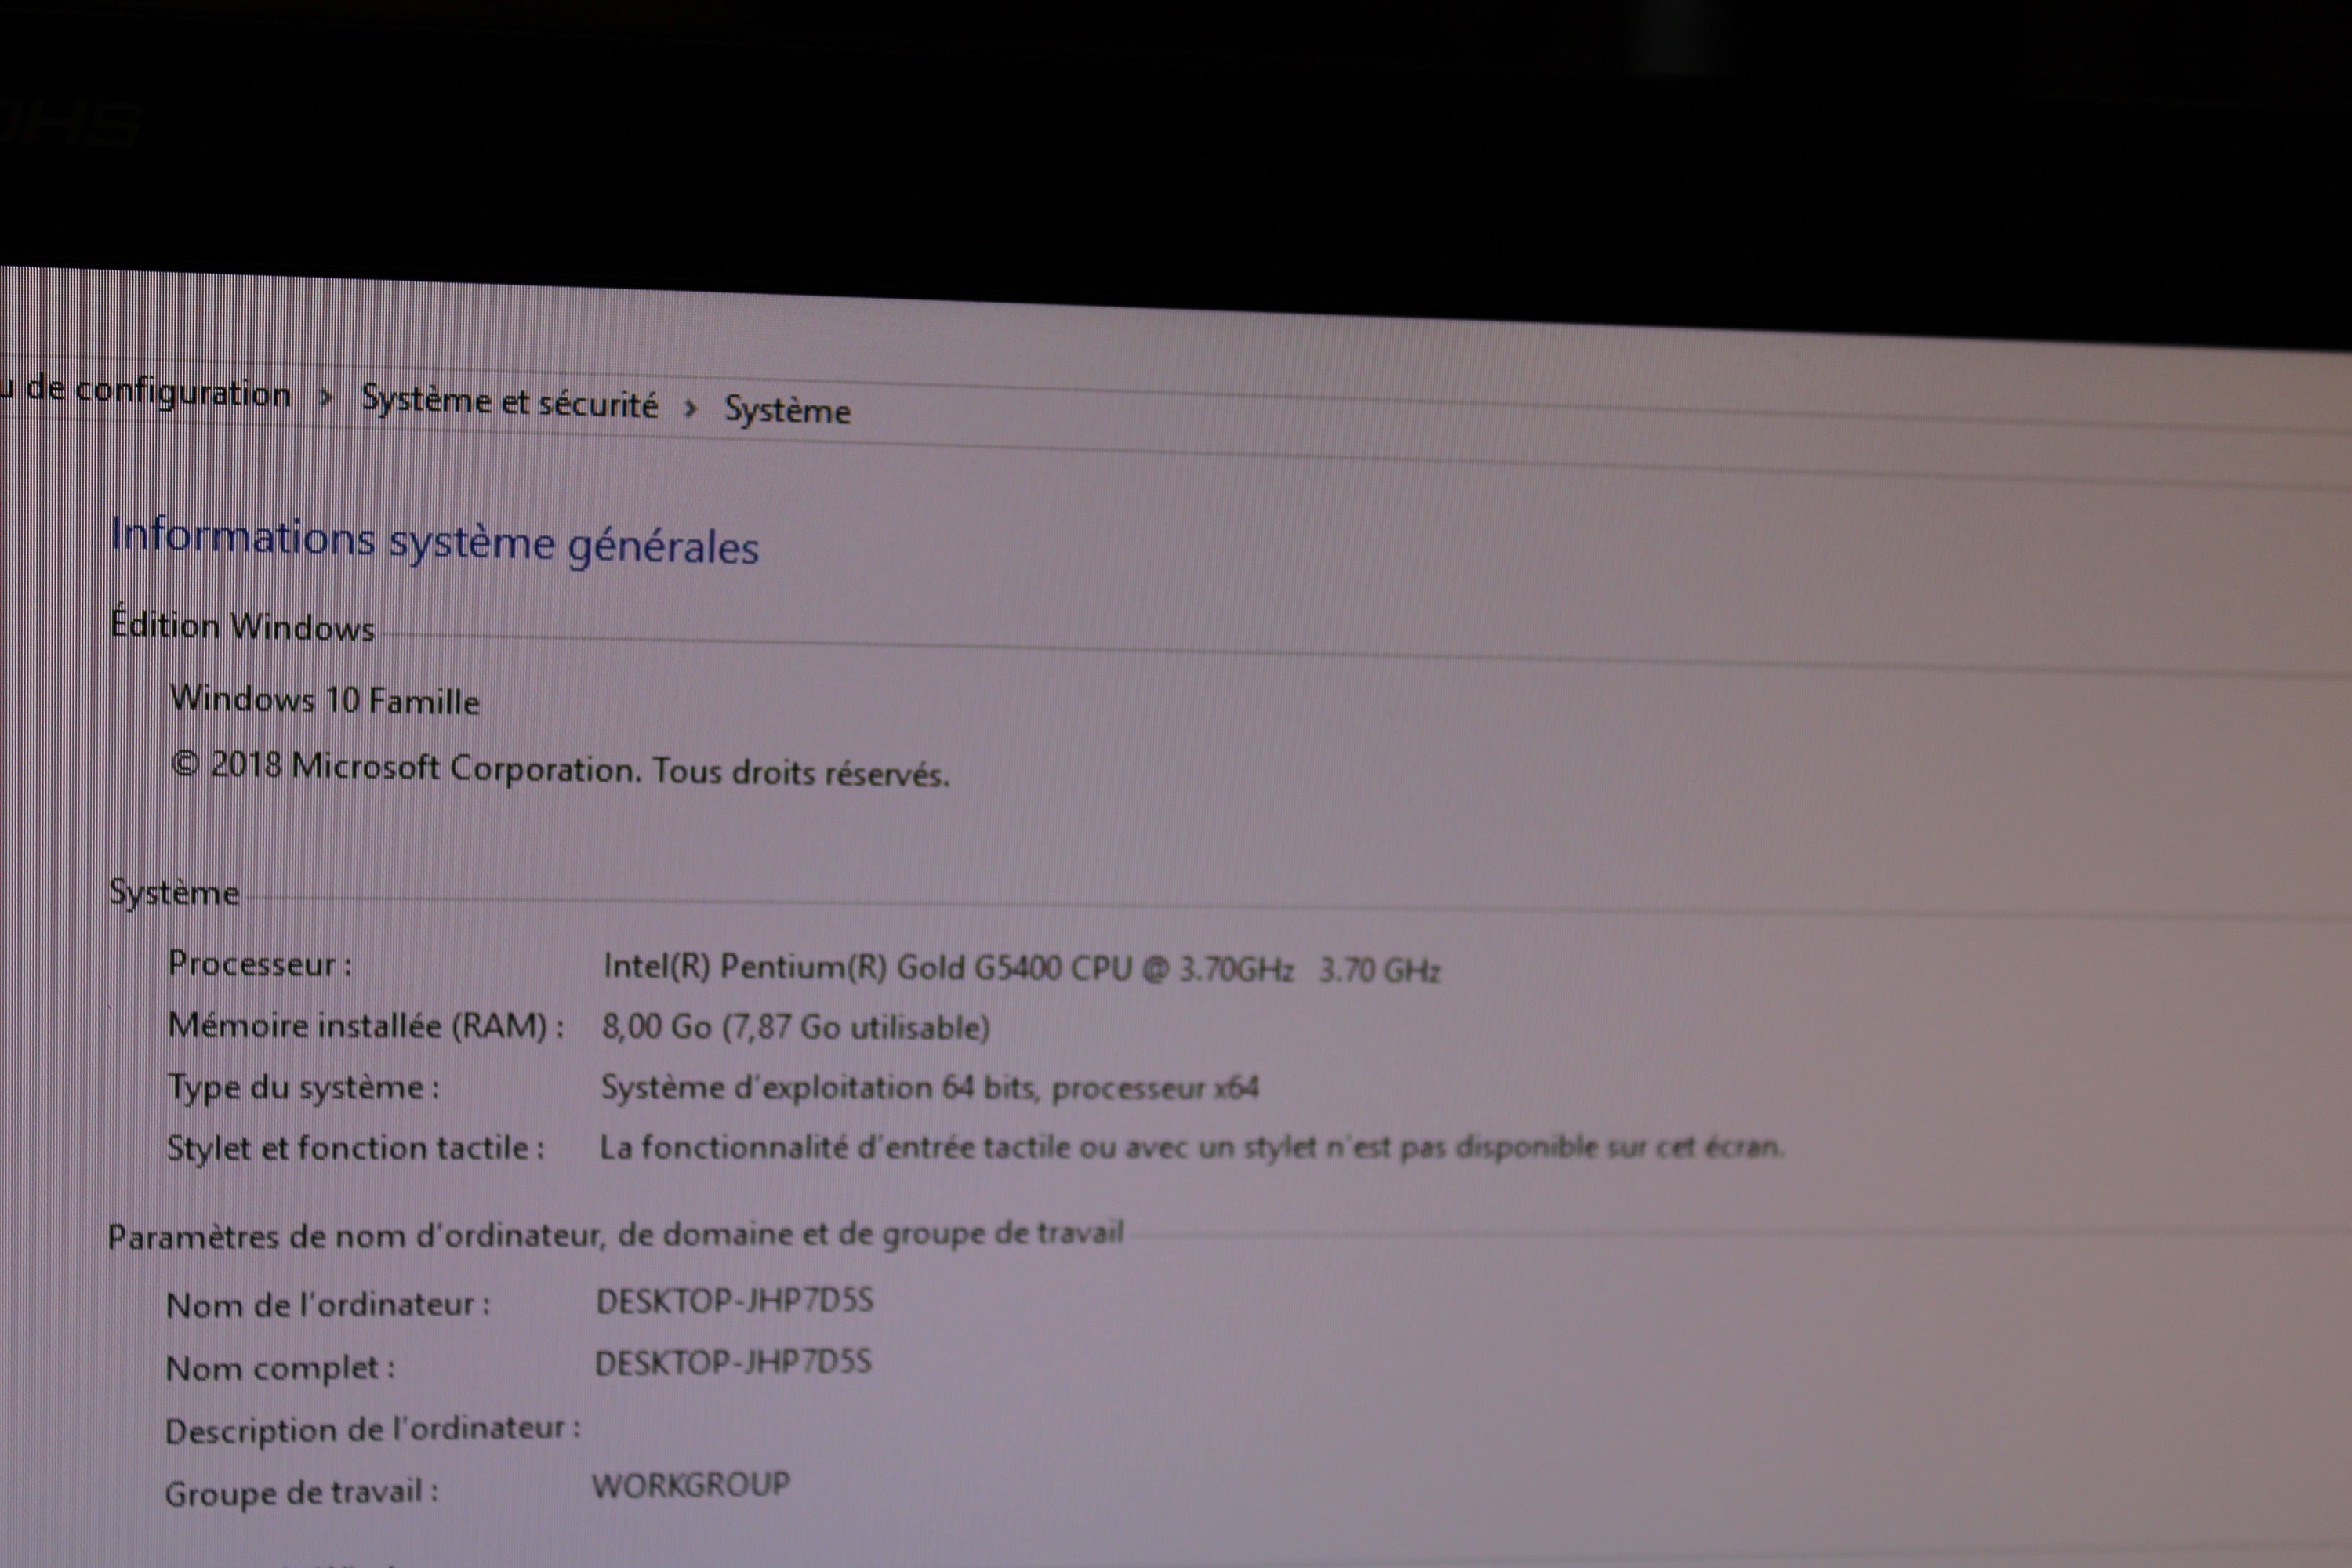Viewport: 2352px width, 1568px height.
Task: Click the WORKGROUP value
Action: tap(691, 1485)
